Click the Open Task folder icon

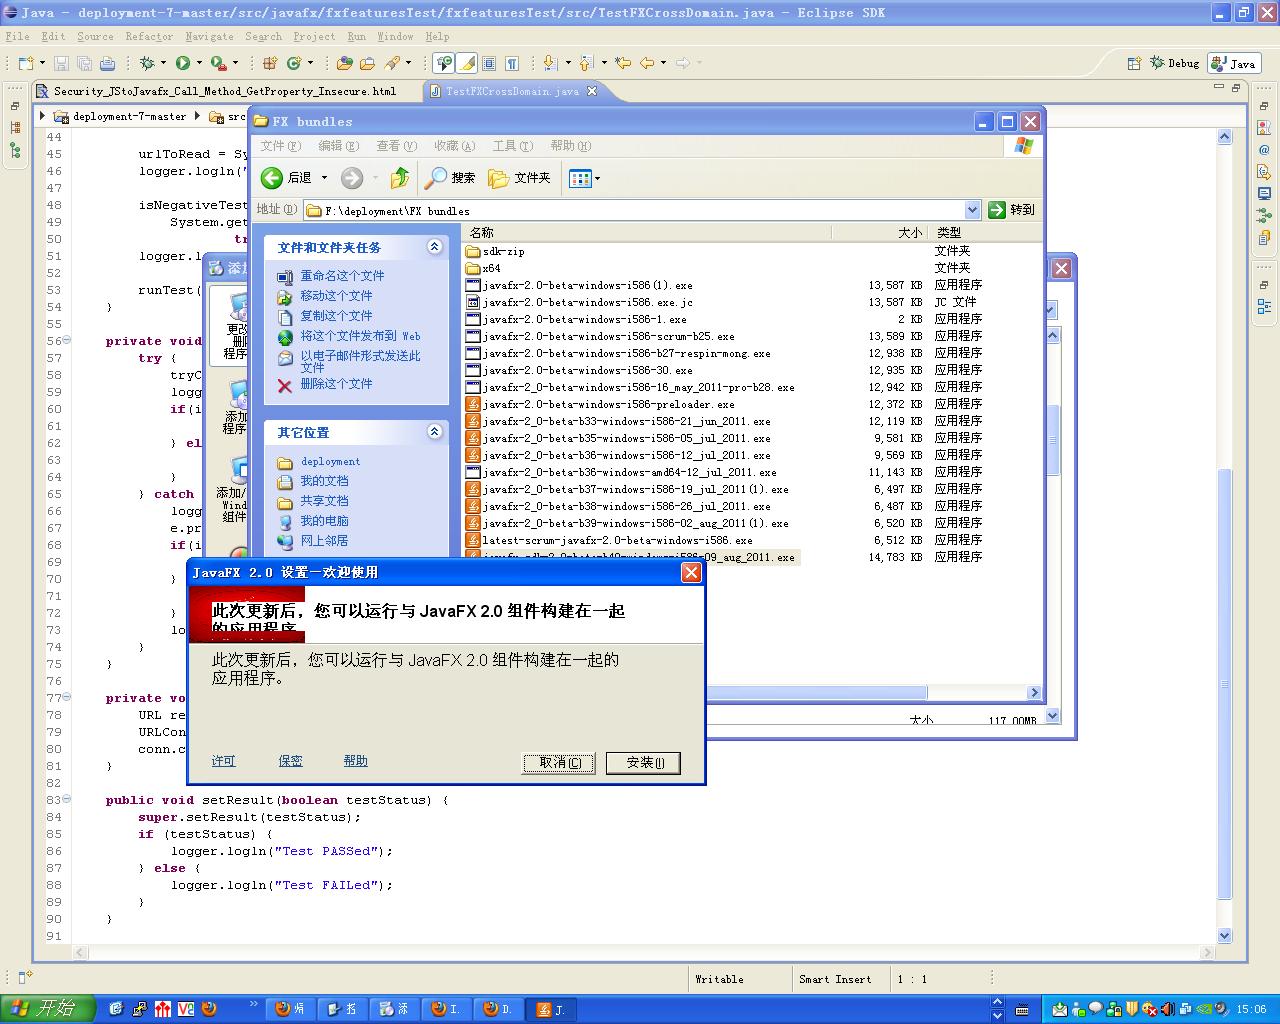[x=367, y=63]
